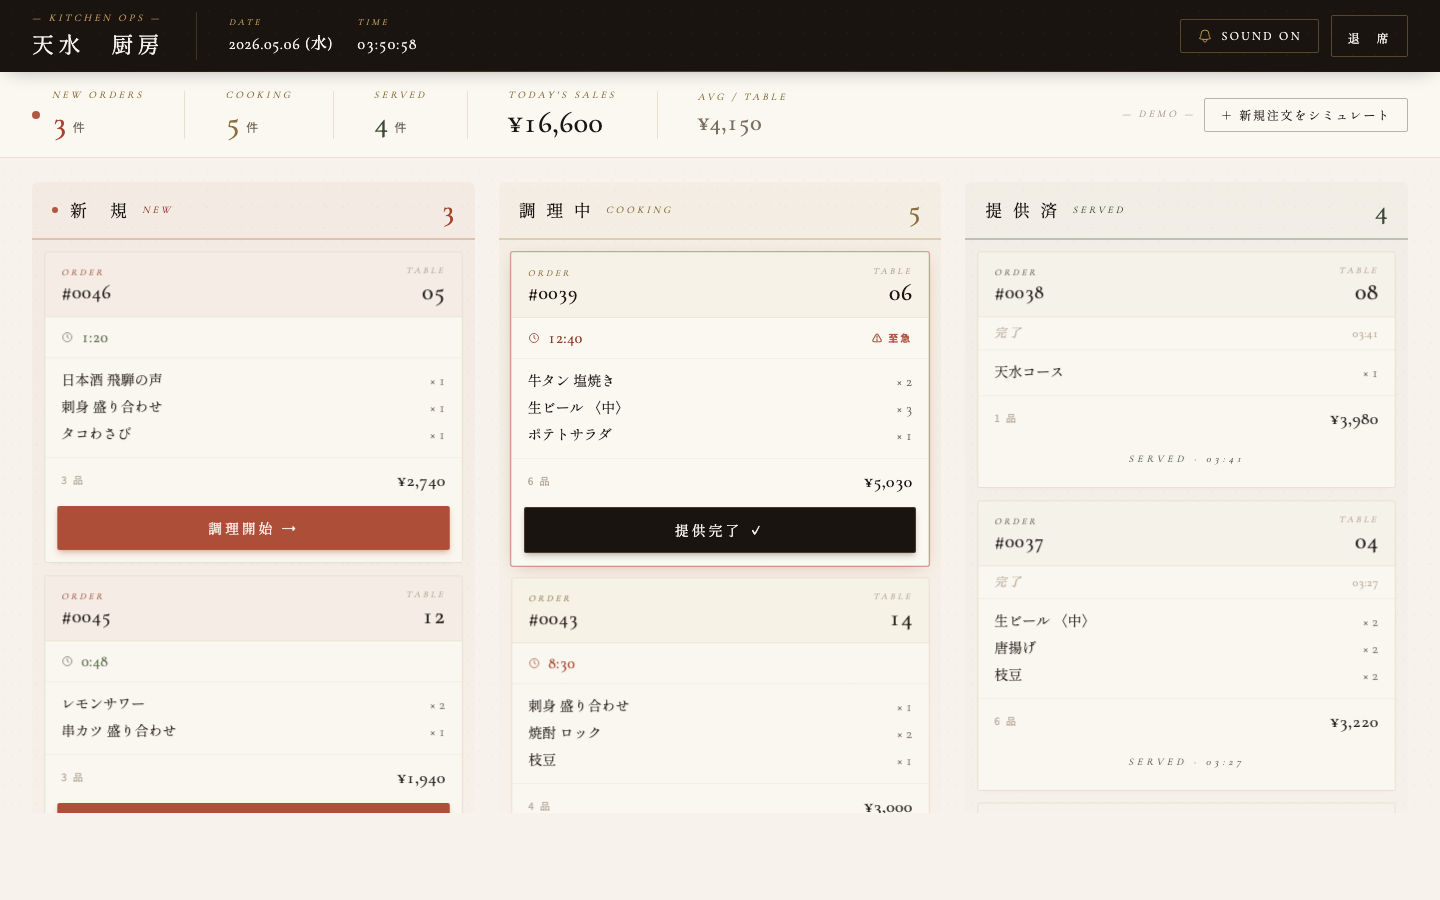Click item 牛タン 塩焼き
The image size is (1440, 900).
pos(571,381)
